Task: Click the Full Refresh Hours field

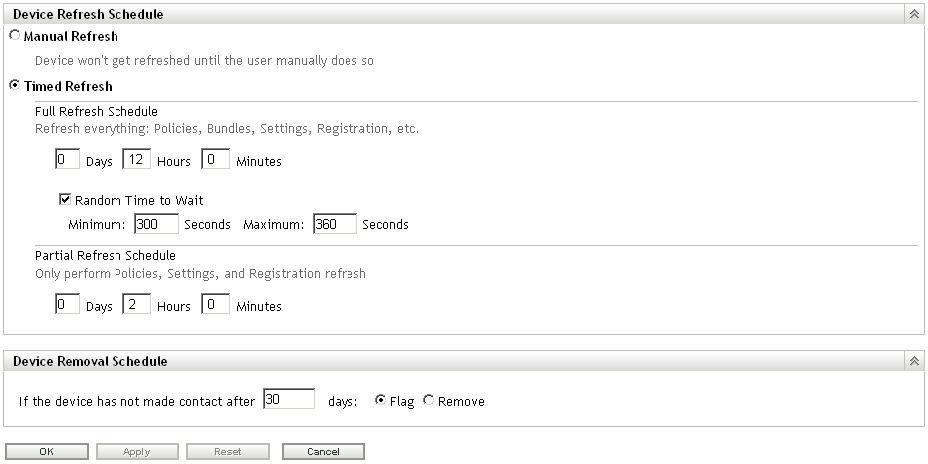Action: coord(137,159)
